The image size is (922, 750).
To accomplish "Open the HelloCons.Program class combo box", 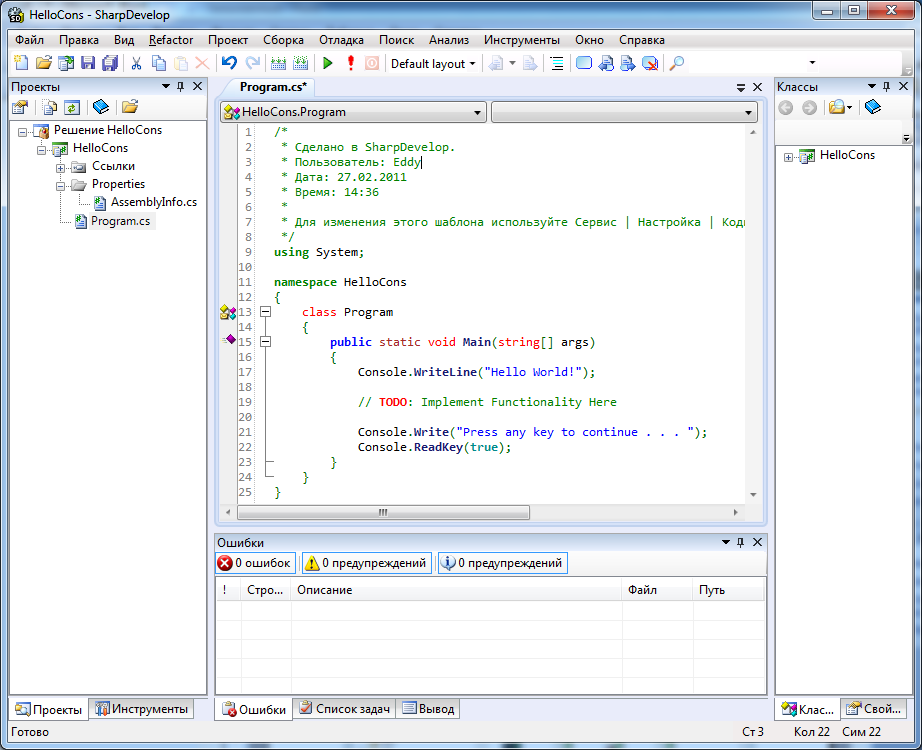I will click(353, 112).
